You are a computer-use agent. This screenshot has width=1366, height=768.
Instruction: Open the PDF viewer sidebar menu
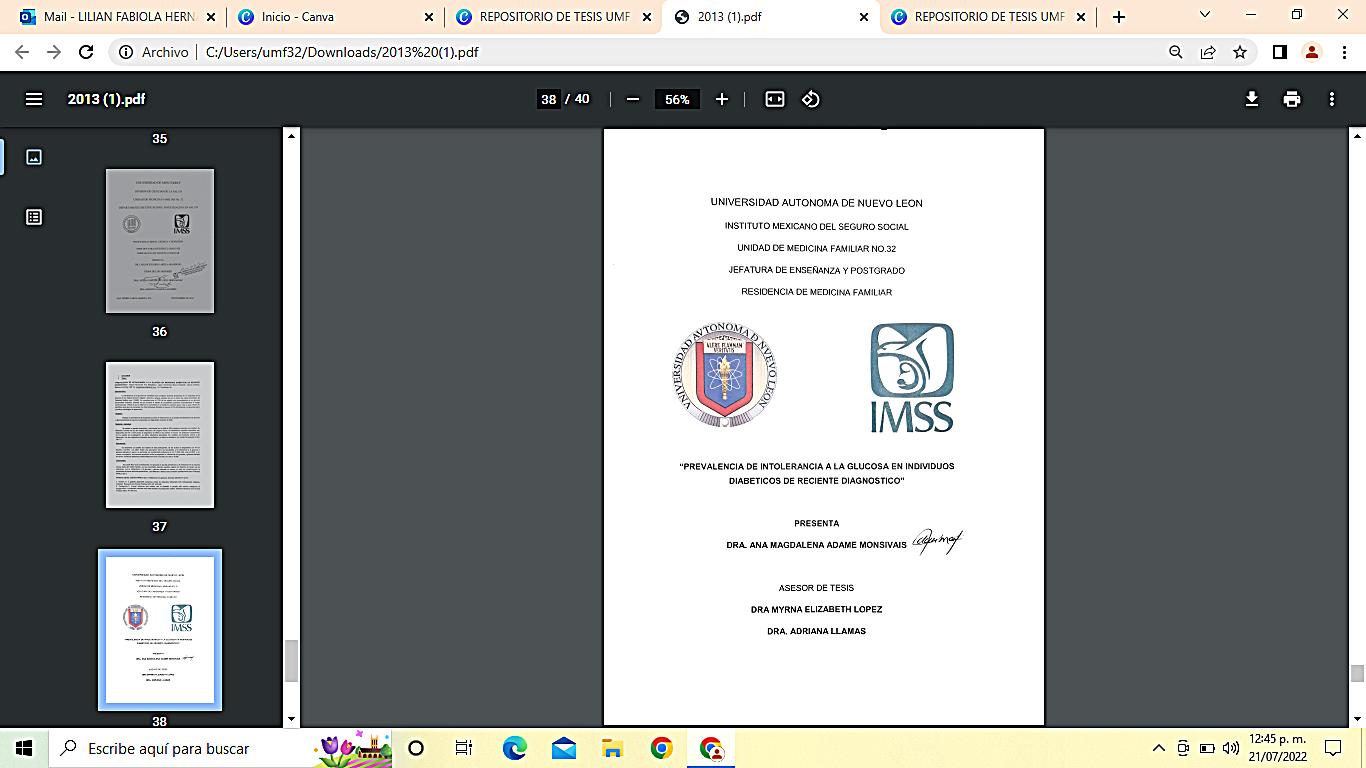click(x=34, y=99)
